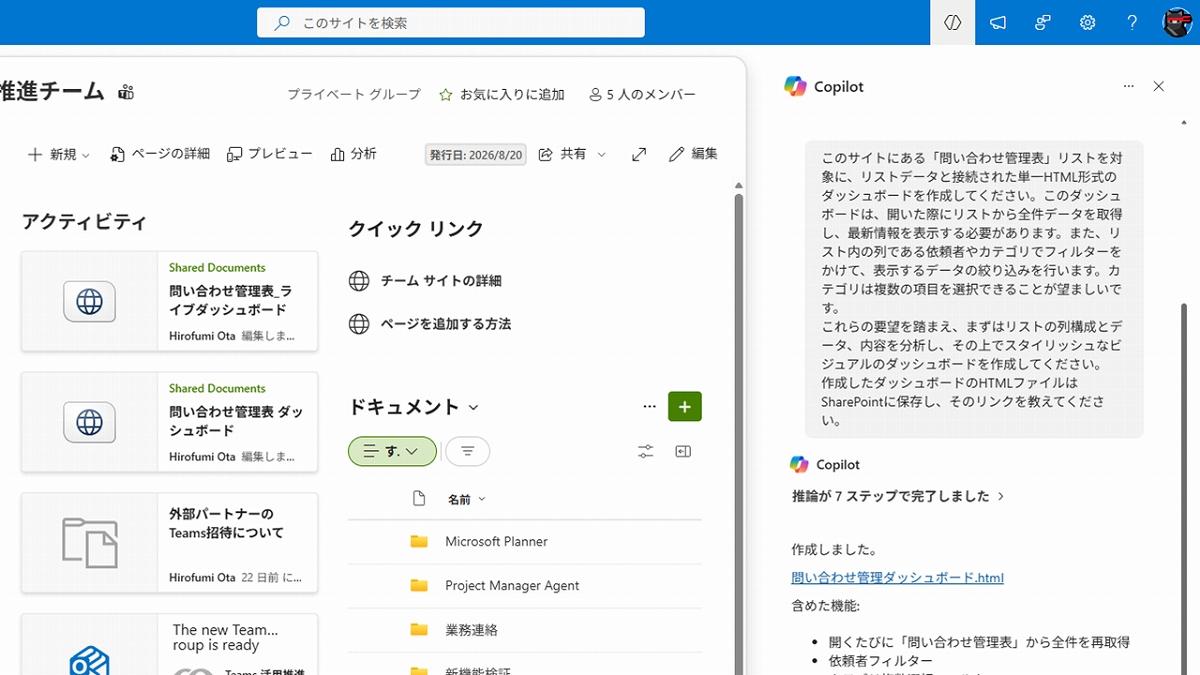1200x675 pixels.
Task: Open the 共有 dropdown arrow
Action: tap(601, 154)
